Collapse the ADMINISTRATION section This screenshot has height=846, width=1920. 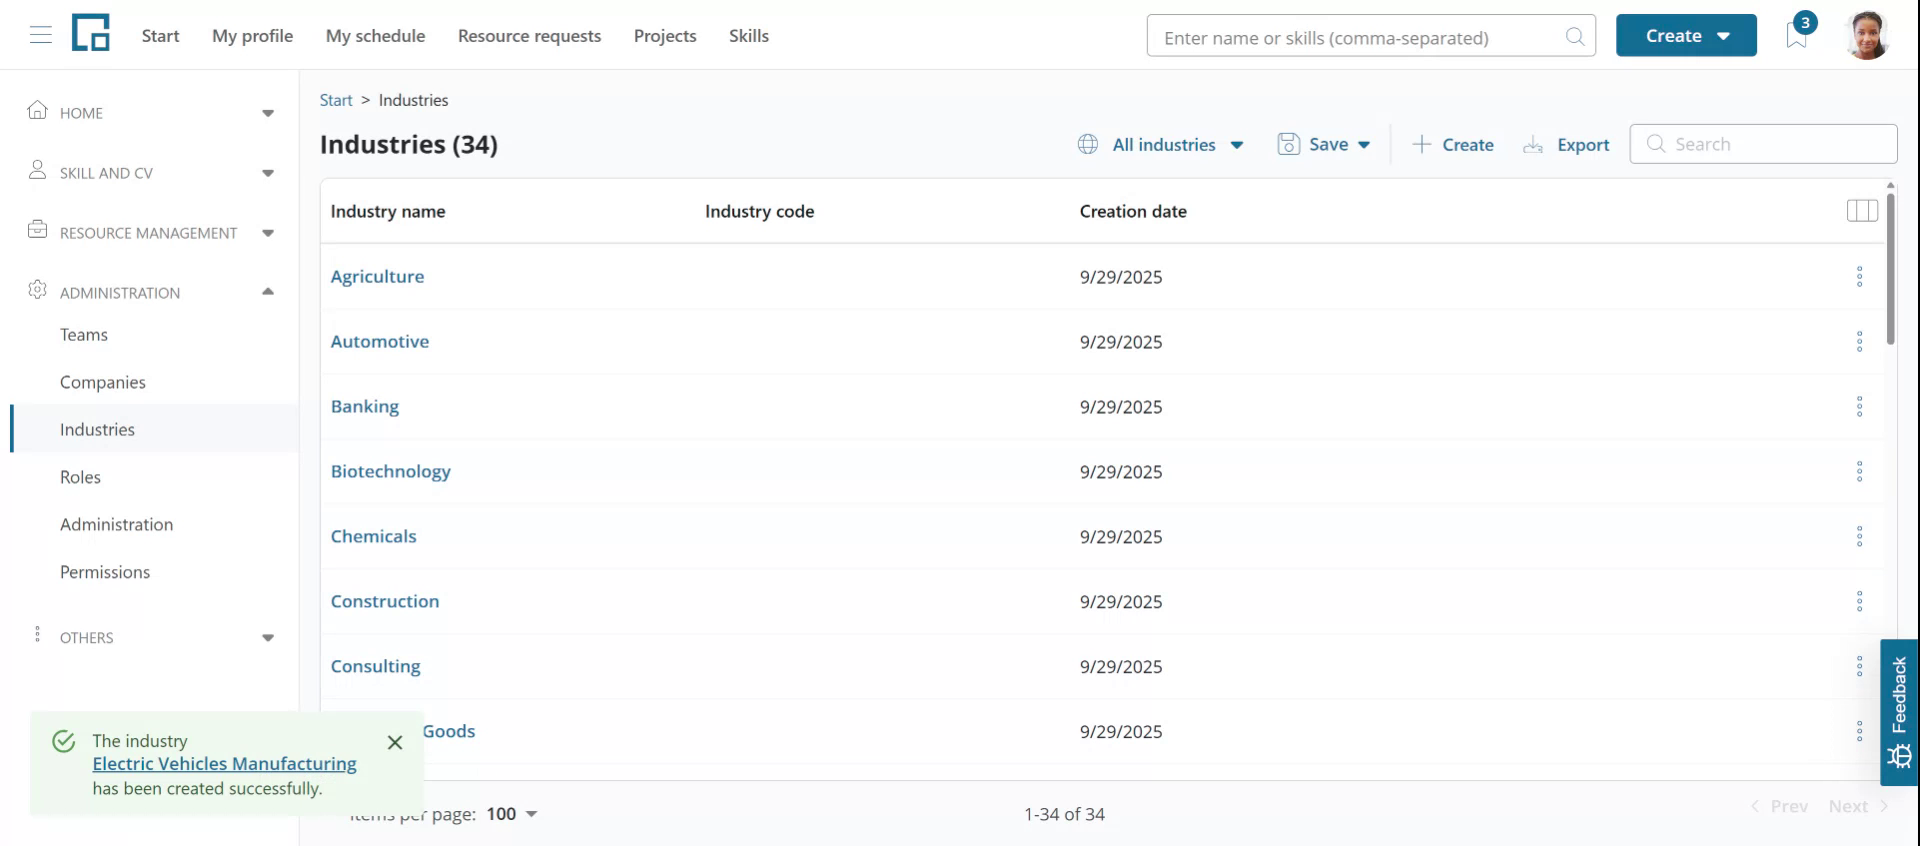(x=268, y=292)
